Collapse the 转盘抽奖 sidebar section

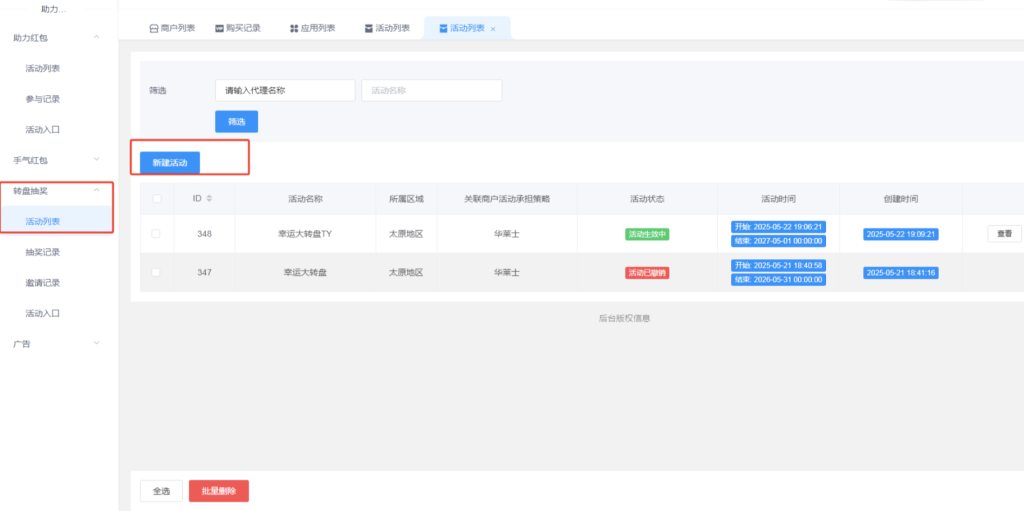[x=96, y=190]
